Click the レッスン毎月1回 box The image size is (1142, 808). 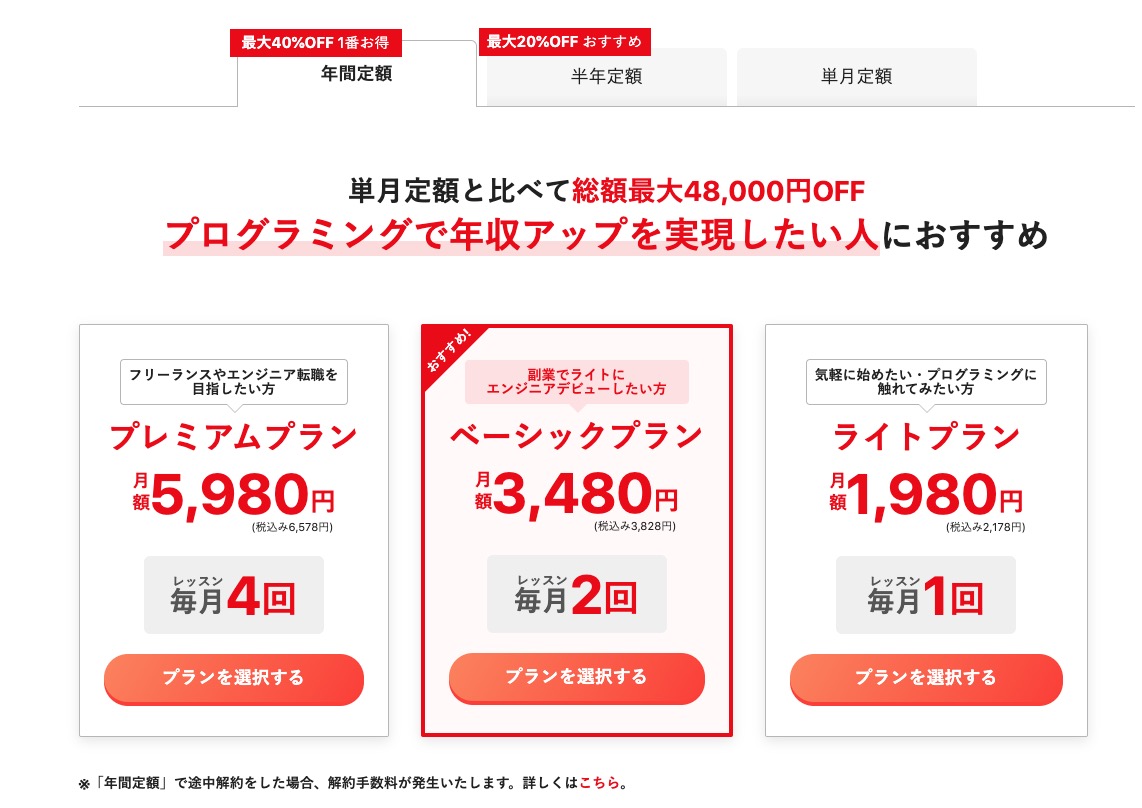[x=926, y=595]
